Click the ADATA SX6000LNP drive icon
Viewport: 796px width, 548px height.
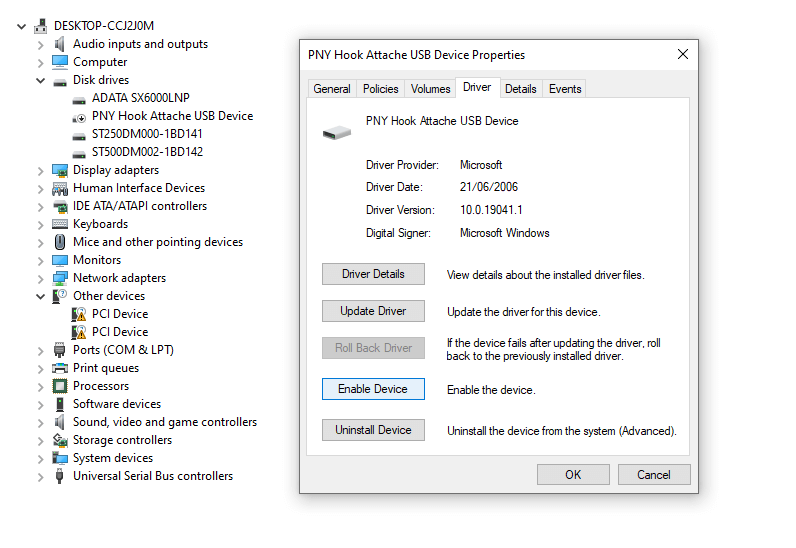point(79,99)
